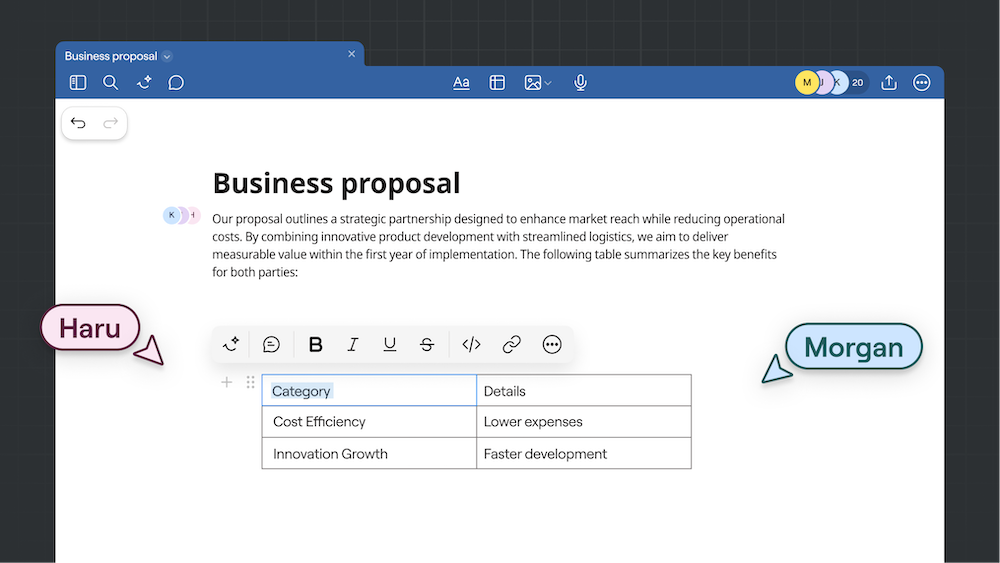Toggle bold formatting on selection

point(316,345)
